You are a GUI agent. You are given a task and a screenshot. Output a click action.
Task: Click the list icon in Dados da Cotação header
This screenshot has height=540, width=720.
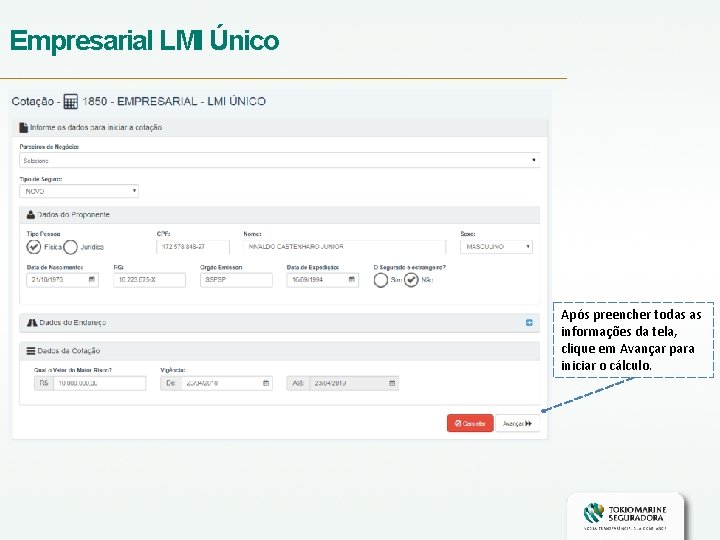[31, 351]
